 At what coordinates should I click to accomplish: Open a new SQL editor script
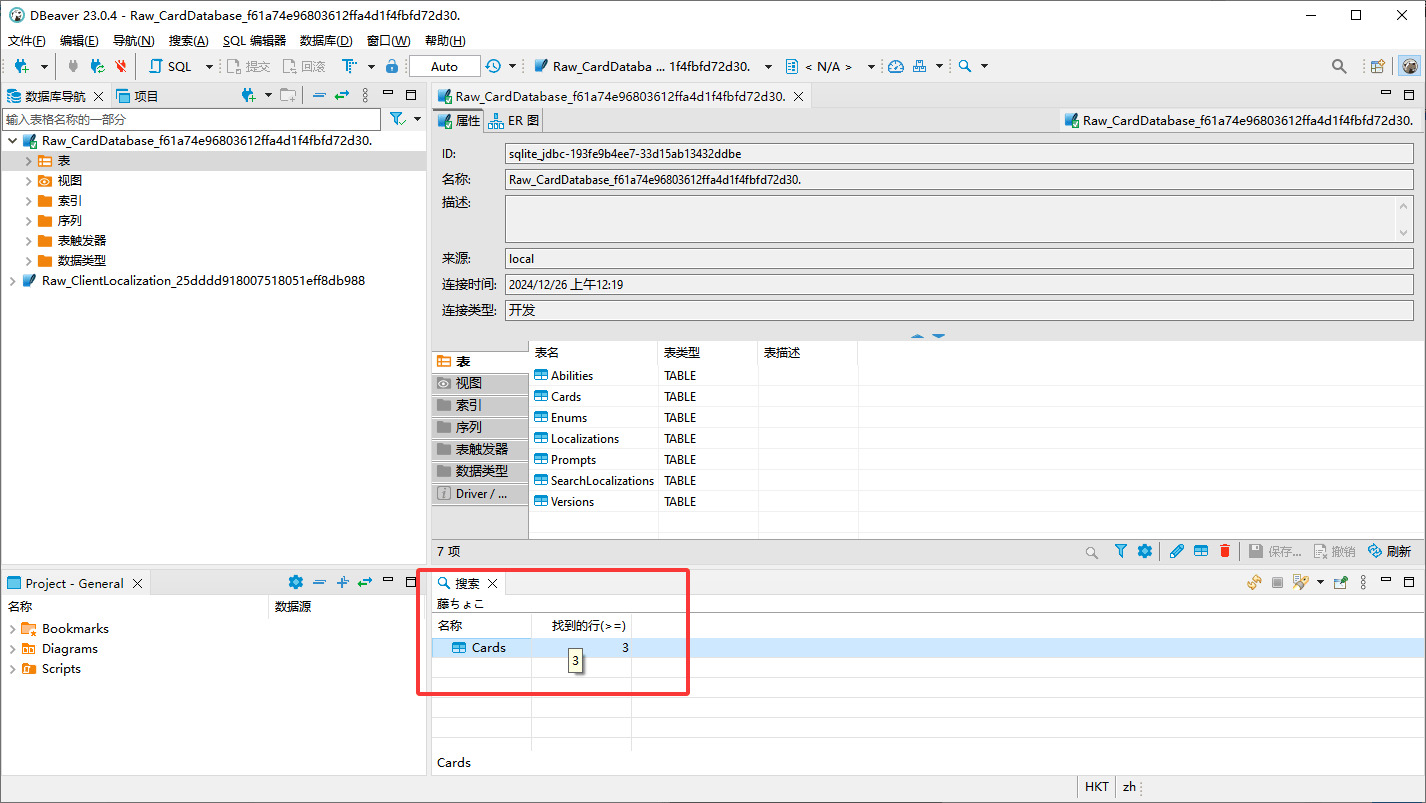(171, 66)
